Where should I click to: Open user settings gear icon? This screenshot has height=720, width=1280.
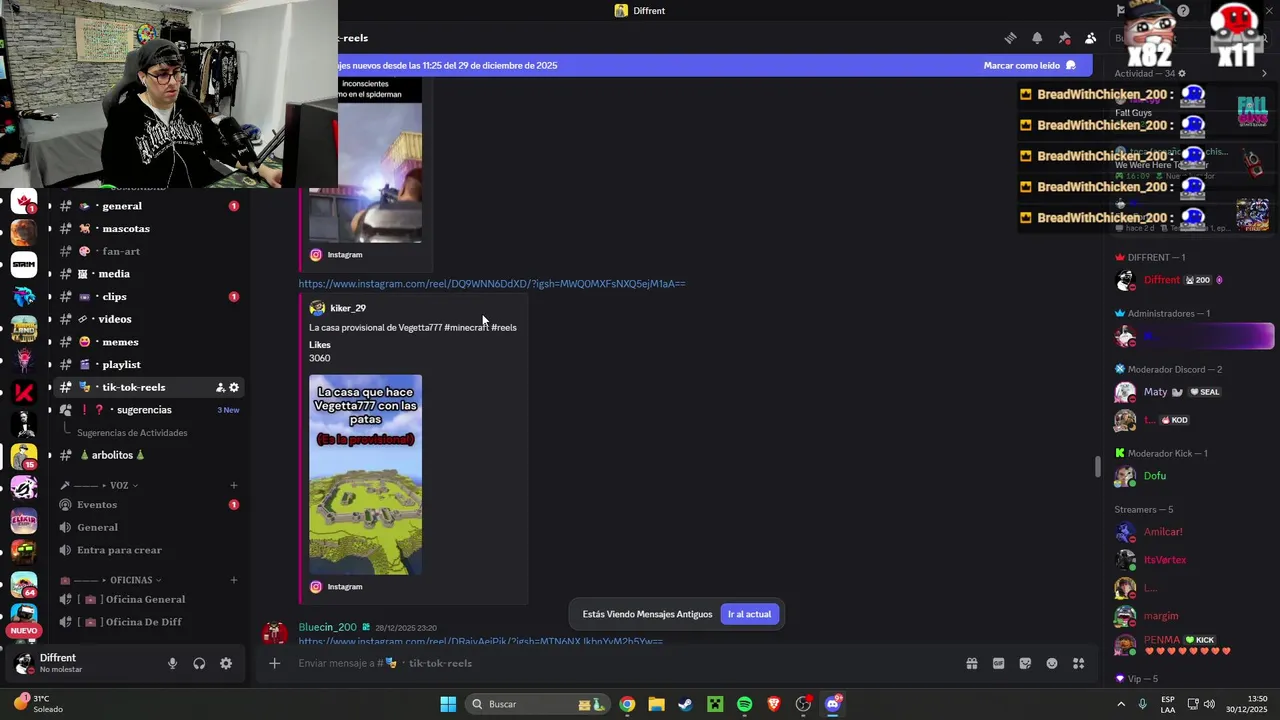(226, 663)
